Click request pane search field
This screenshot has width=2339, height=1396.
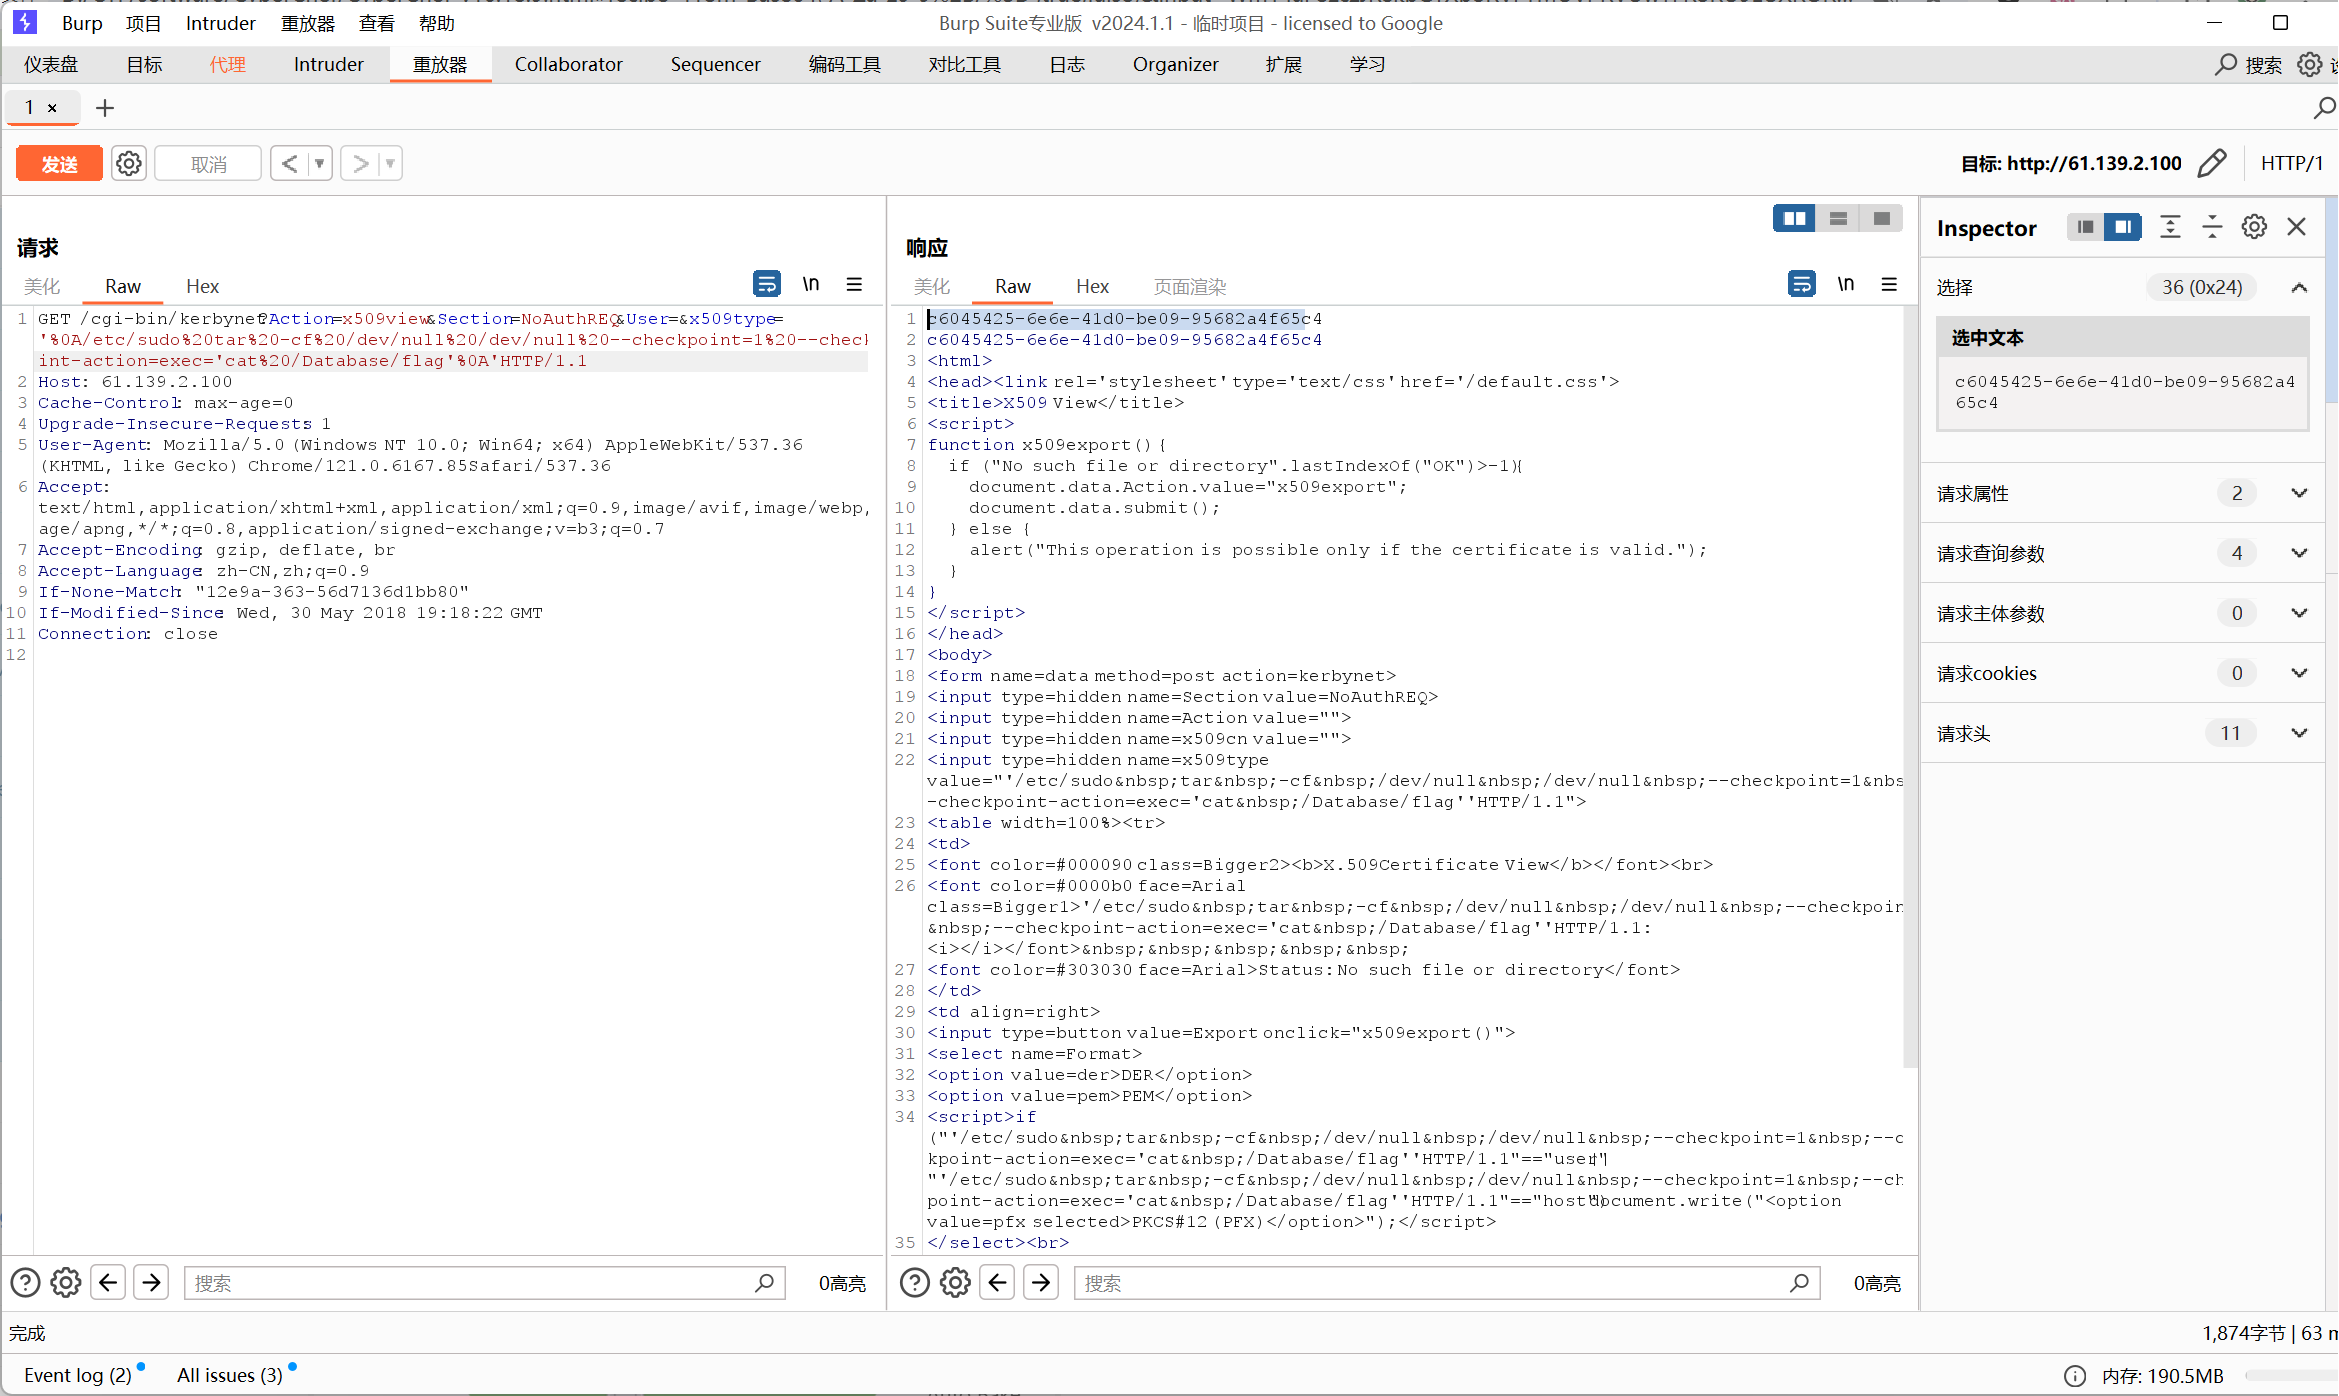point(484,1283)
